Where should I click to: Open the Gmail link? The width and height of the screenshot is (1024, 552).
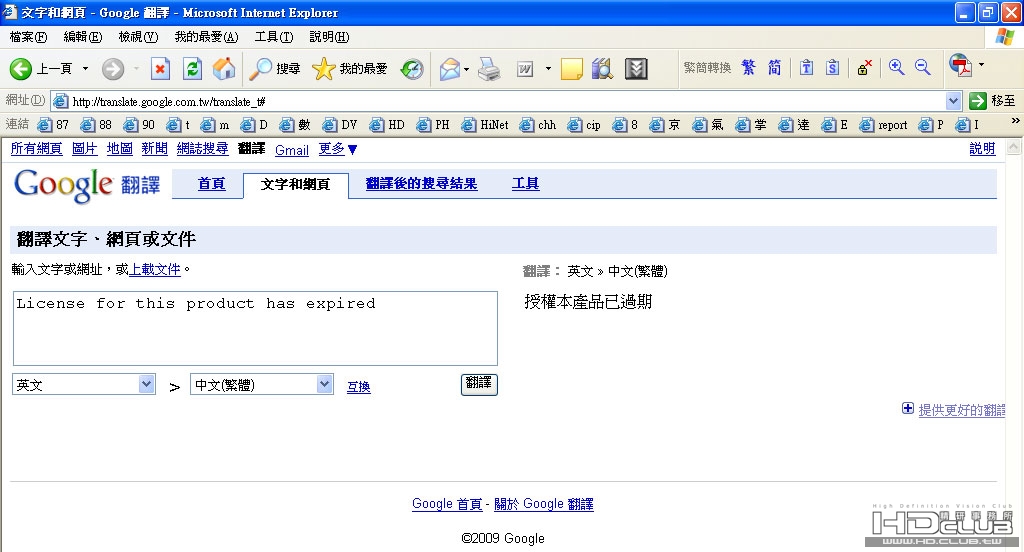pyautogui.click(x=292, y=150)
